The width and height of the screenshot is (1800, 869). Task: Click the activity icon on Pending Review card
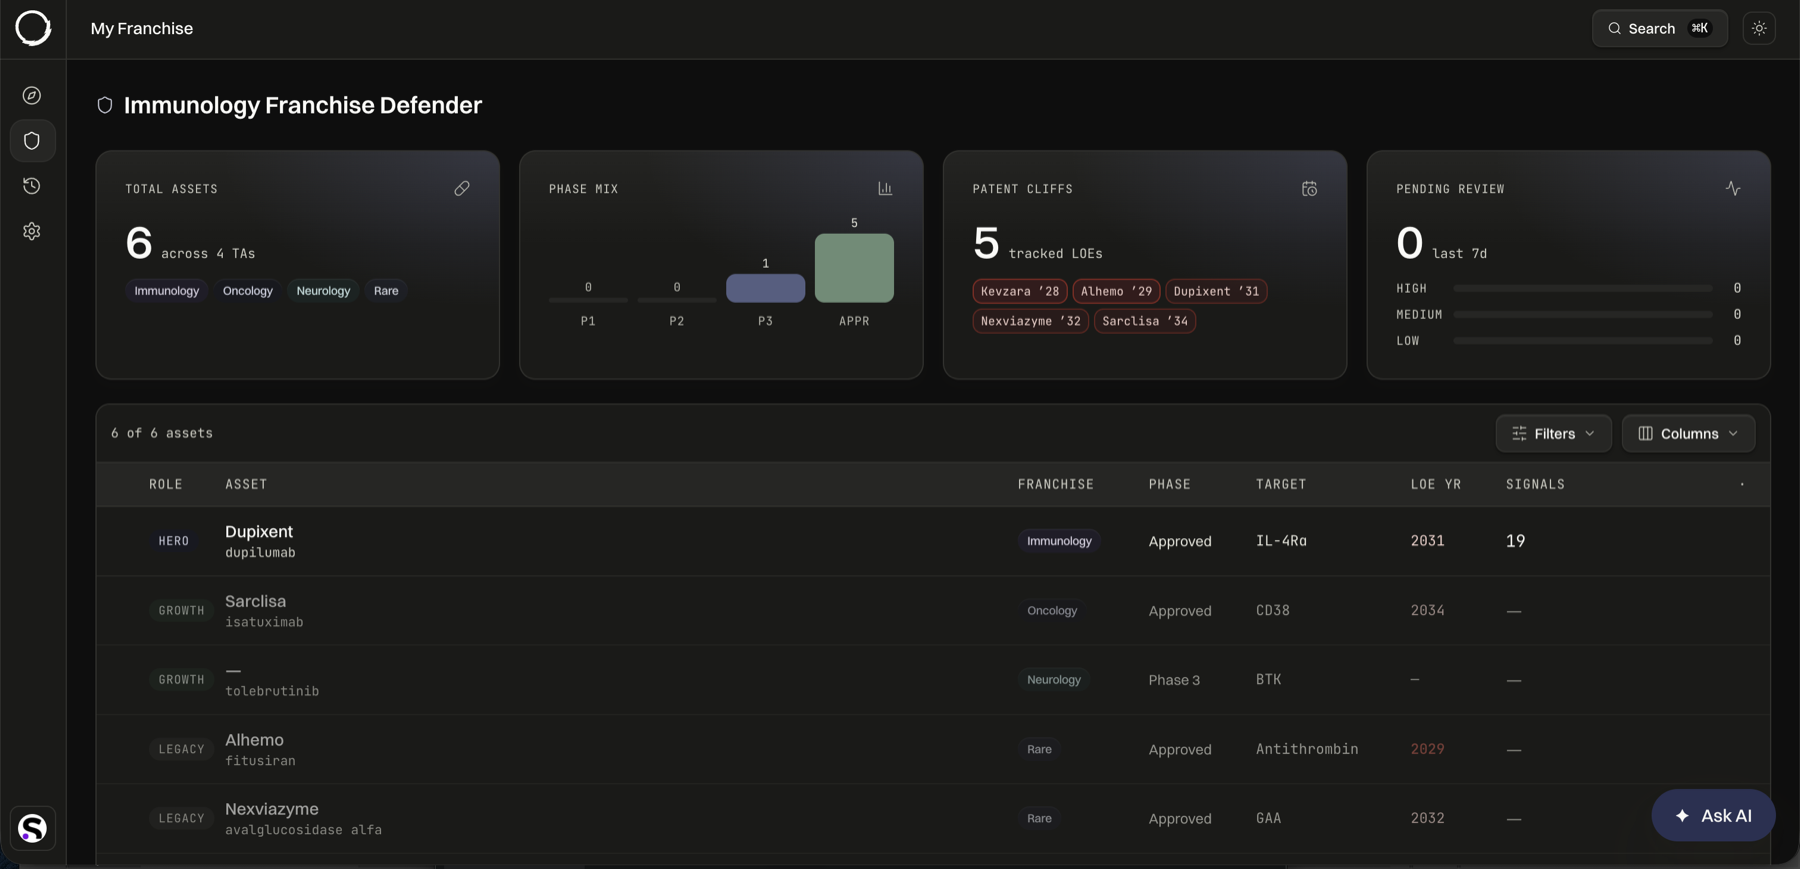[x=1733, y=188]
